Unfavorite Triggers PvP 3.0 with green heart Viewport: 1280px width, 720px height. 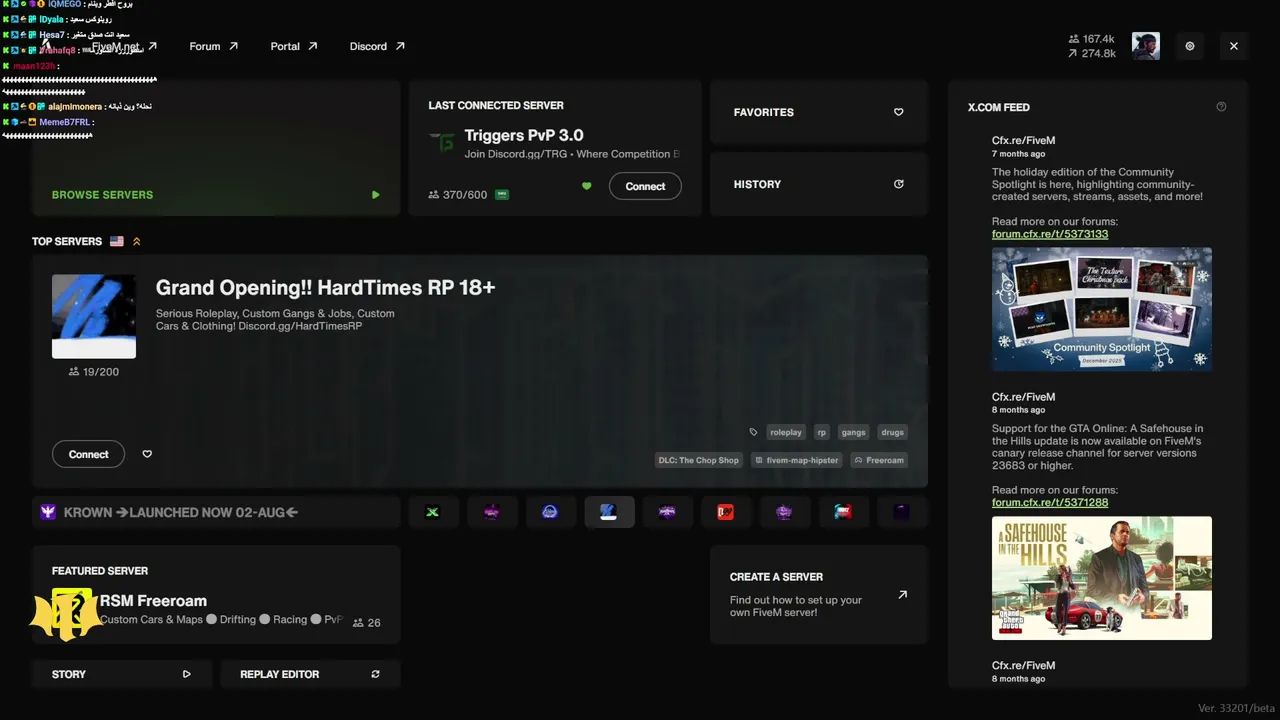(587, 186)
